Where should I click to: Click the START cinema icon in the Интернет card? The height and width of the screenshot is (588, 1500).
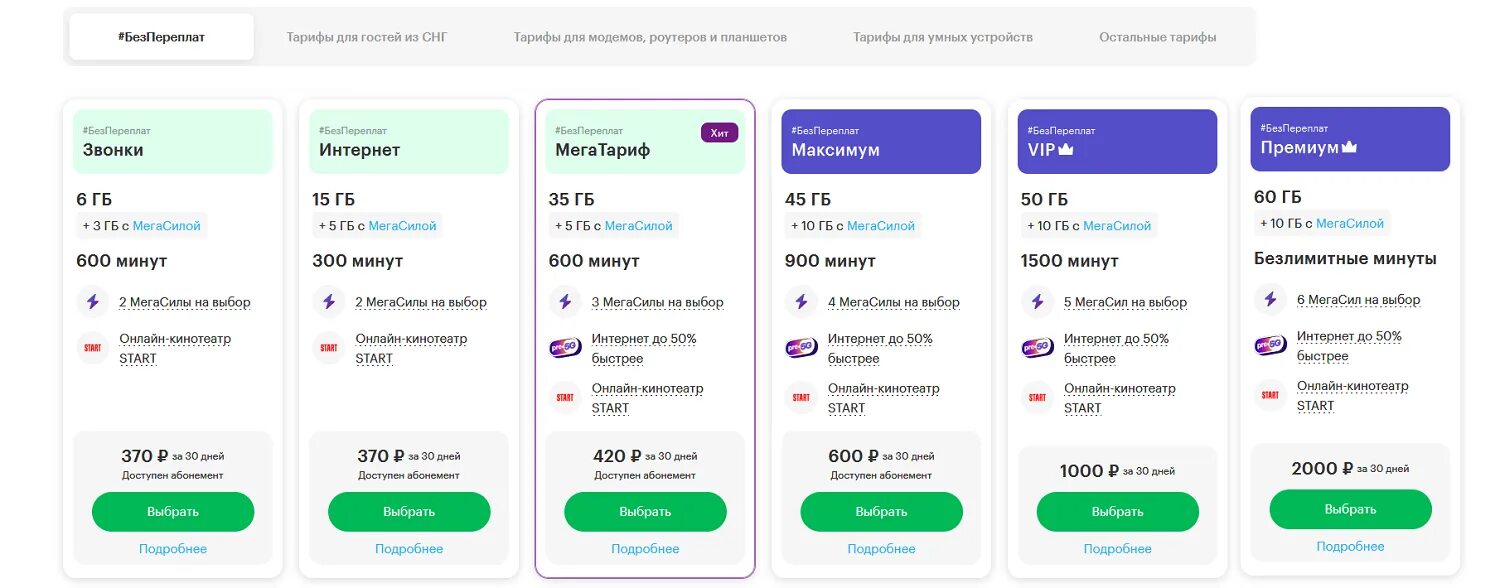[329, 348]
